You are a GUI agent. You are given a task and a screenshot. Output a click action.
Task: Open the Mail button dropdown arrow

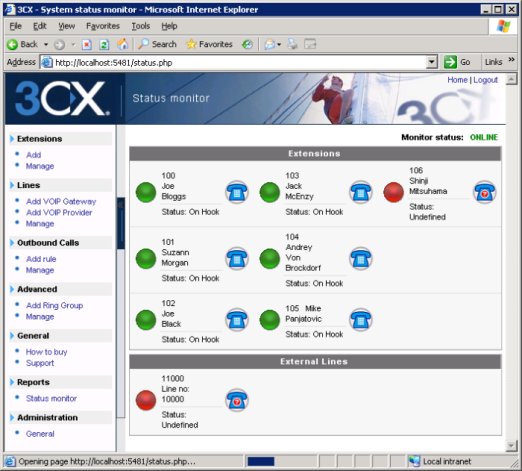(x=279, y=44)
